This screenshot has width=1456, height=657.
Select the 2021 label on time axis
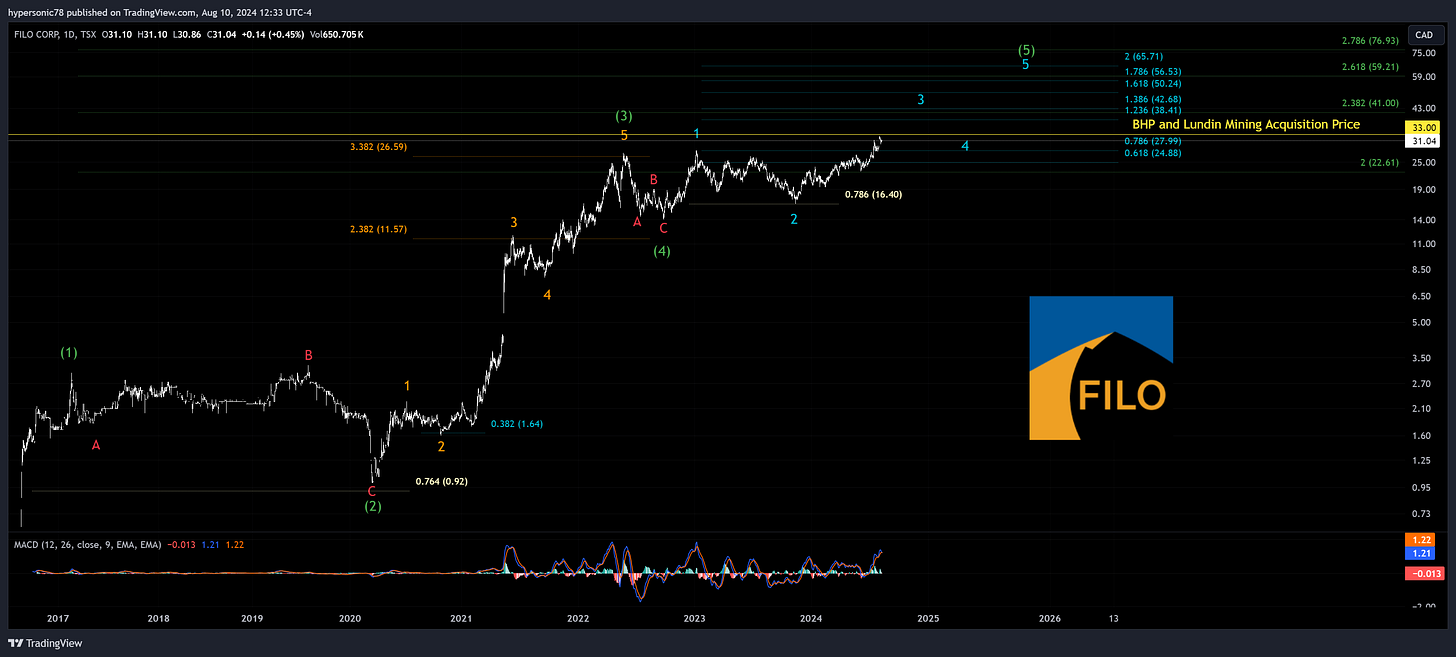461,618
